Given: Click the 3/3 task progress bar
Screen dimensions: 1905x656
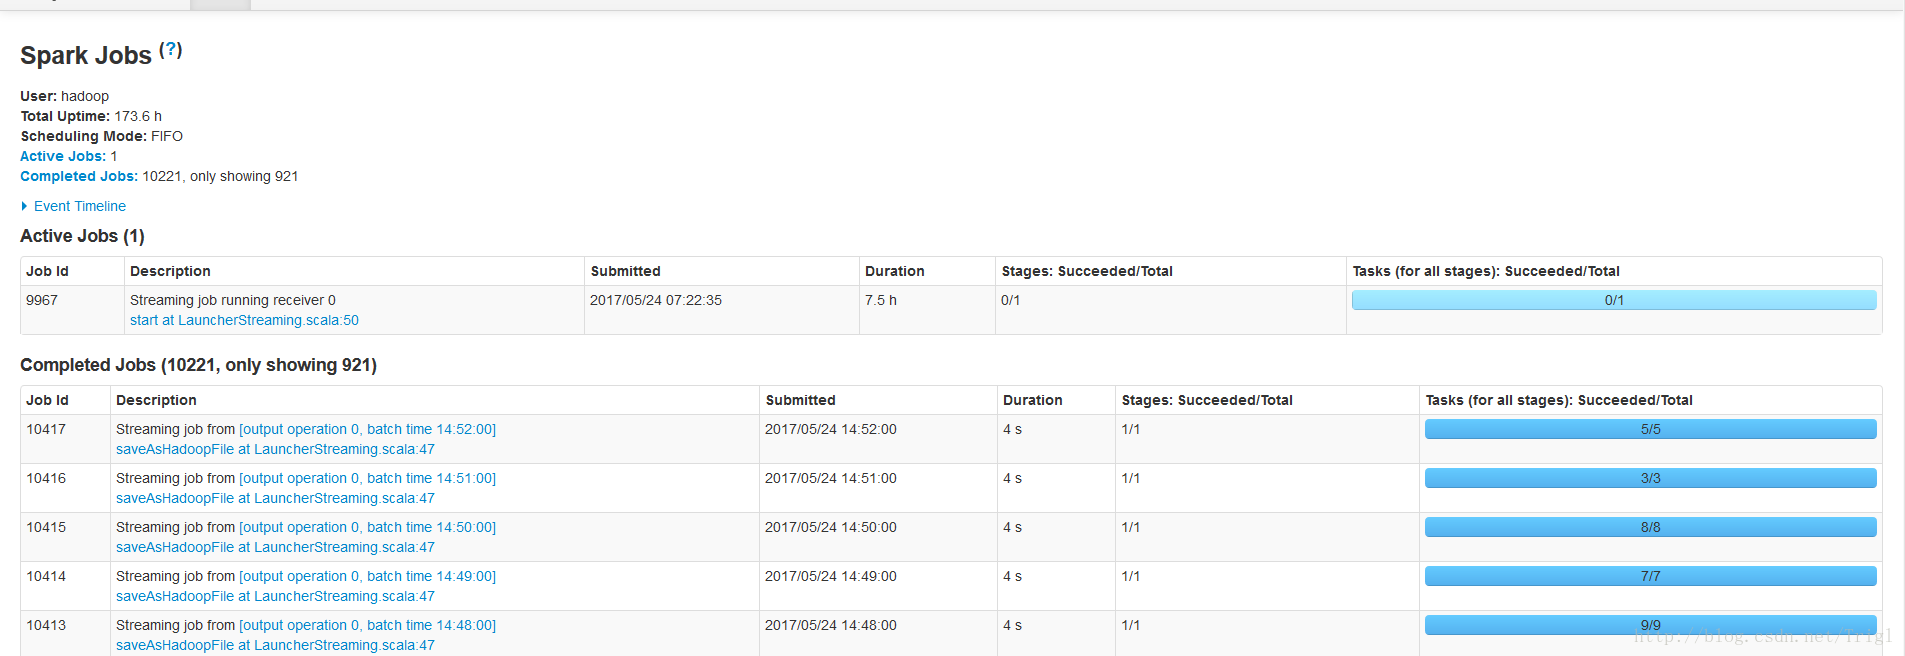Looking at the screenshot, I should (1650, 478).
